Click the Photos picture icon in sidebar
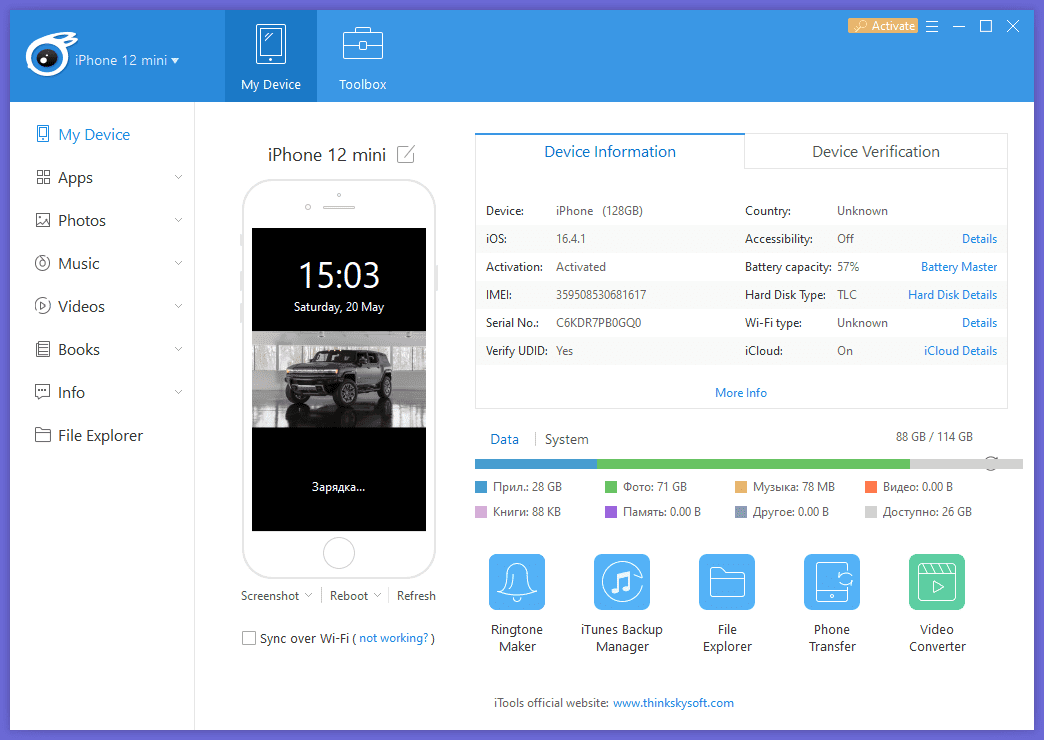This screenshot has width=1044, height=740. [x=43, y=220]
